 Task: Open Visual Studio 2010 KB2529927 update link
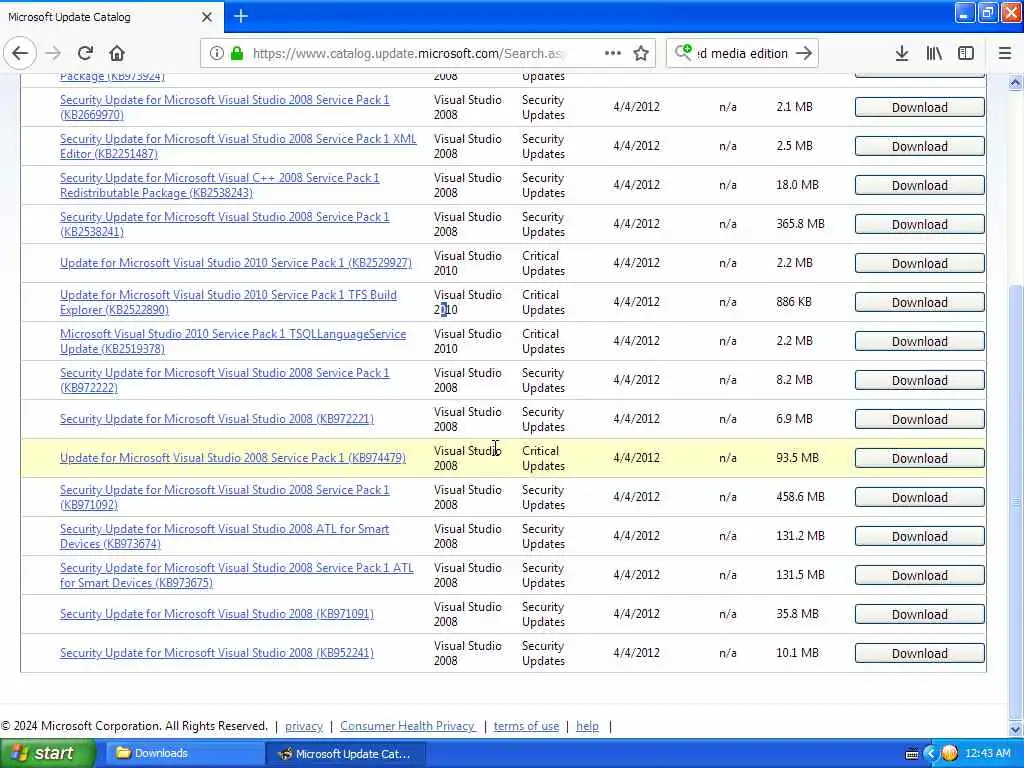pyautogui.click(x=236, y=263)
